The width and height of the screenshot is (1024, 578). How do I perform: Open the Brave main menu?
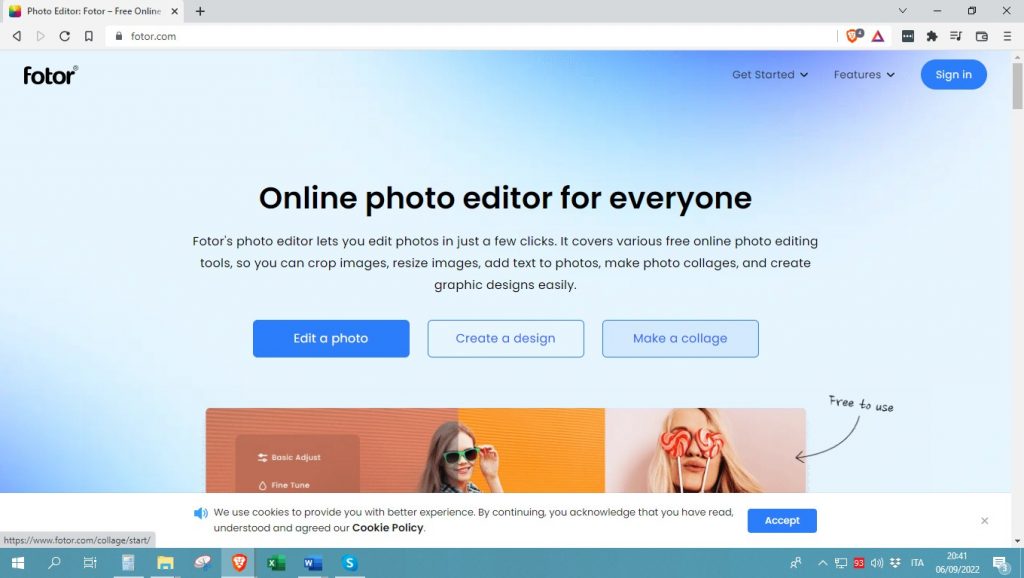tap(1006, 36)
